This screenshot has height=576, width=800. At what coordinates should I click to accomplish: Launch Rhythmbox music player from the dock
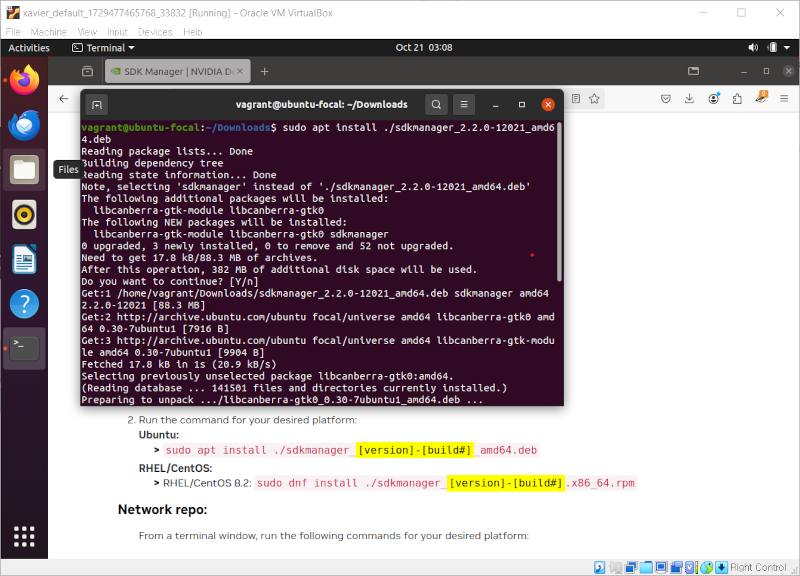coord(24,215)
